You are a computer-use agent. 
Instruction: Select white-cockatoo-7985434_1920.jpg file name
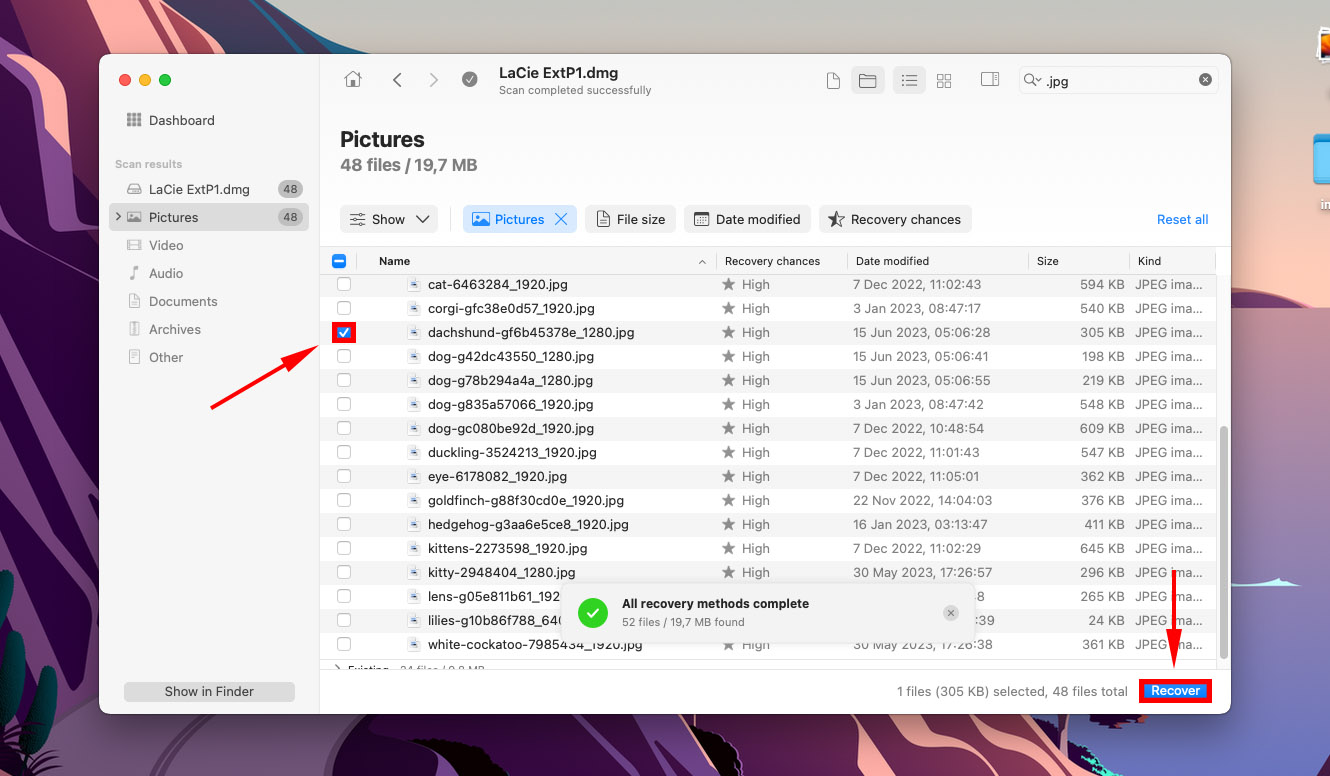(x=535, y=644)
